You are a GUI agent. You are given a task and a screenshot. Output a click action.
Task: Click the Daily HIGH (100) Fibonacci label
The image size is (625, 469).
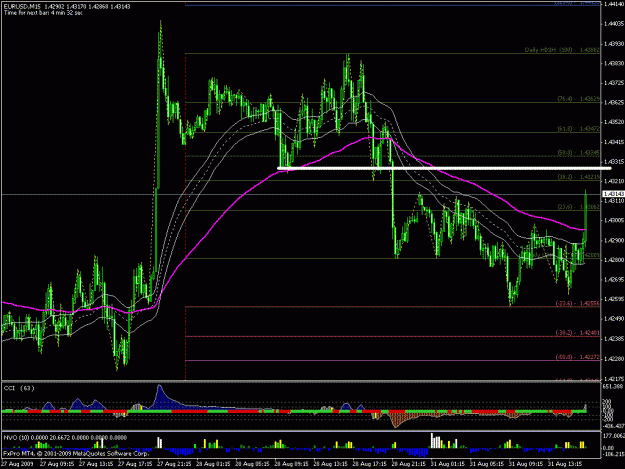point(562,50)
